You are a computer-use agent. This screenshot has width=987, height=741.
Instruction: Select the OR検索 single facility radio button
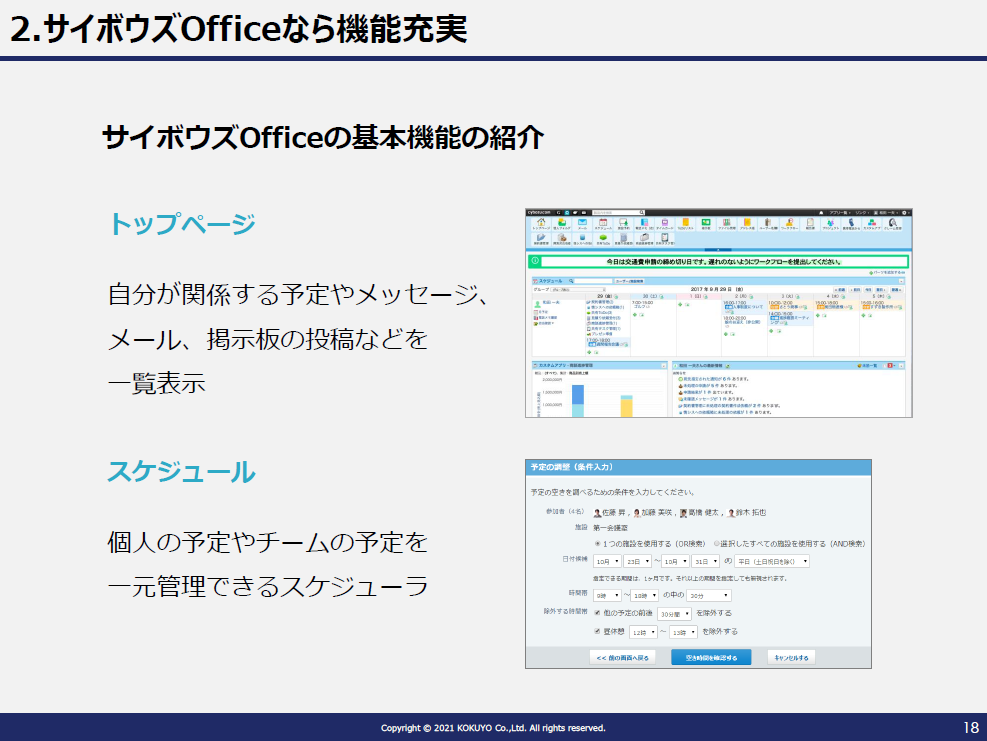(597, 543)
